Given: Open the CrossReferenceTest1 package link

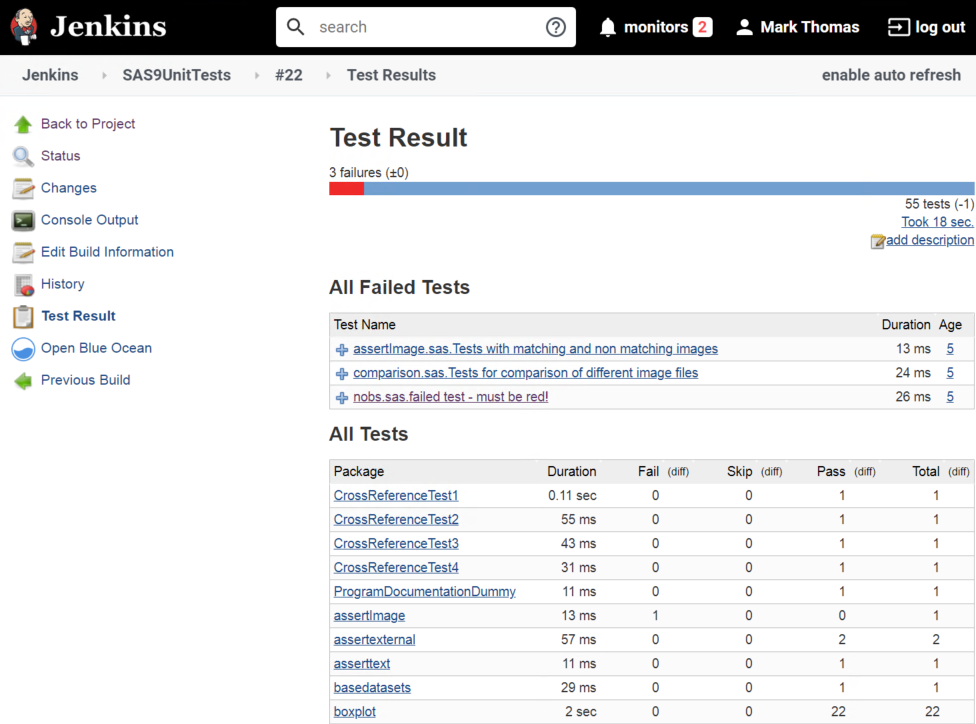Looking at the screenshot, I should pyautogui.click(x=396, y=496).
